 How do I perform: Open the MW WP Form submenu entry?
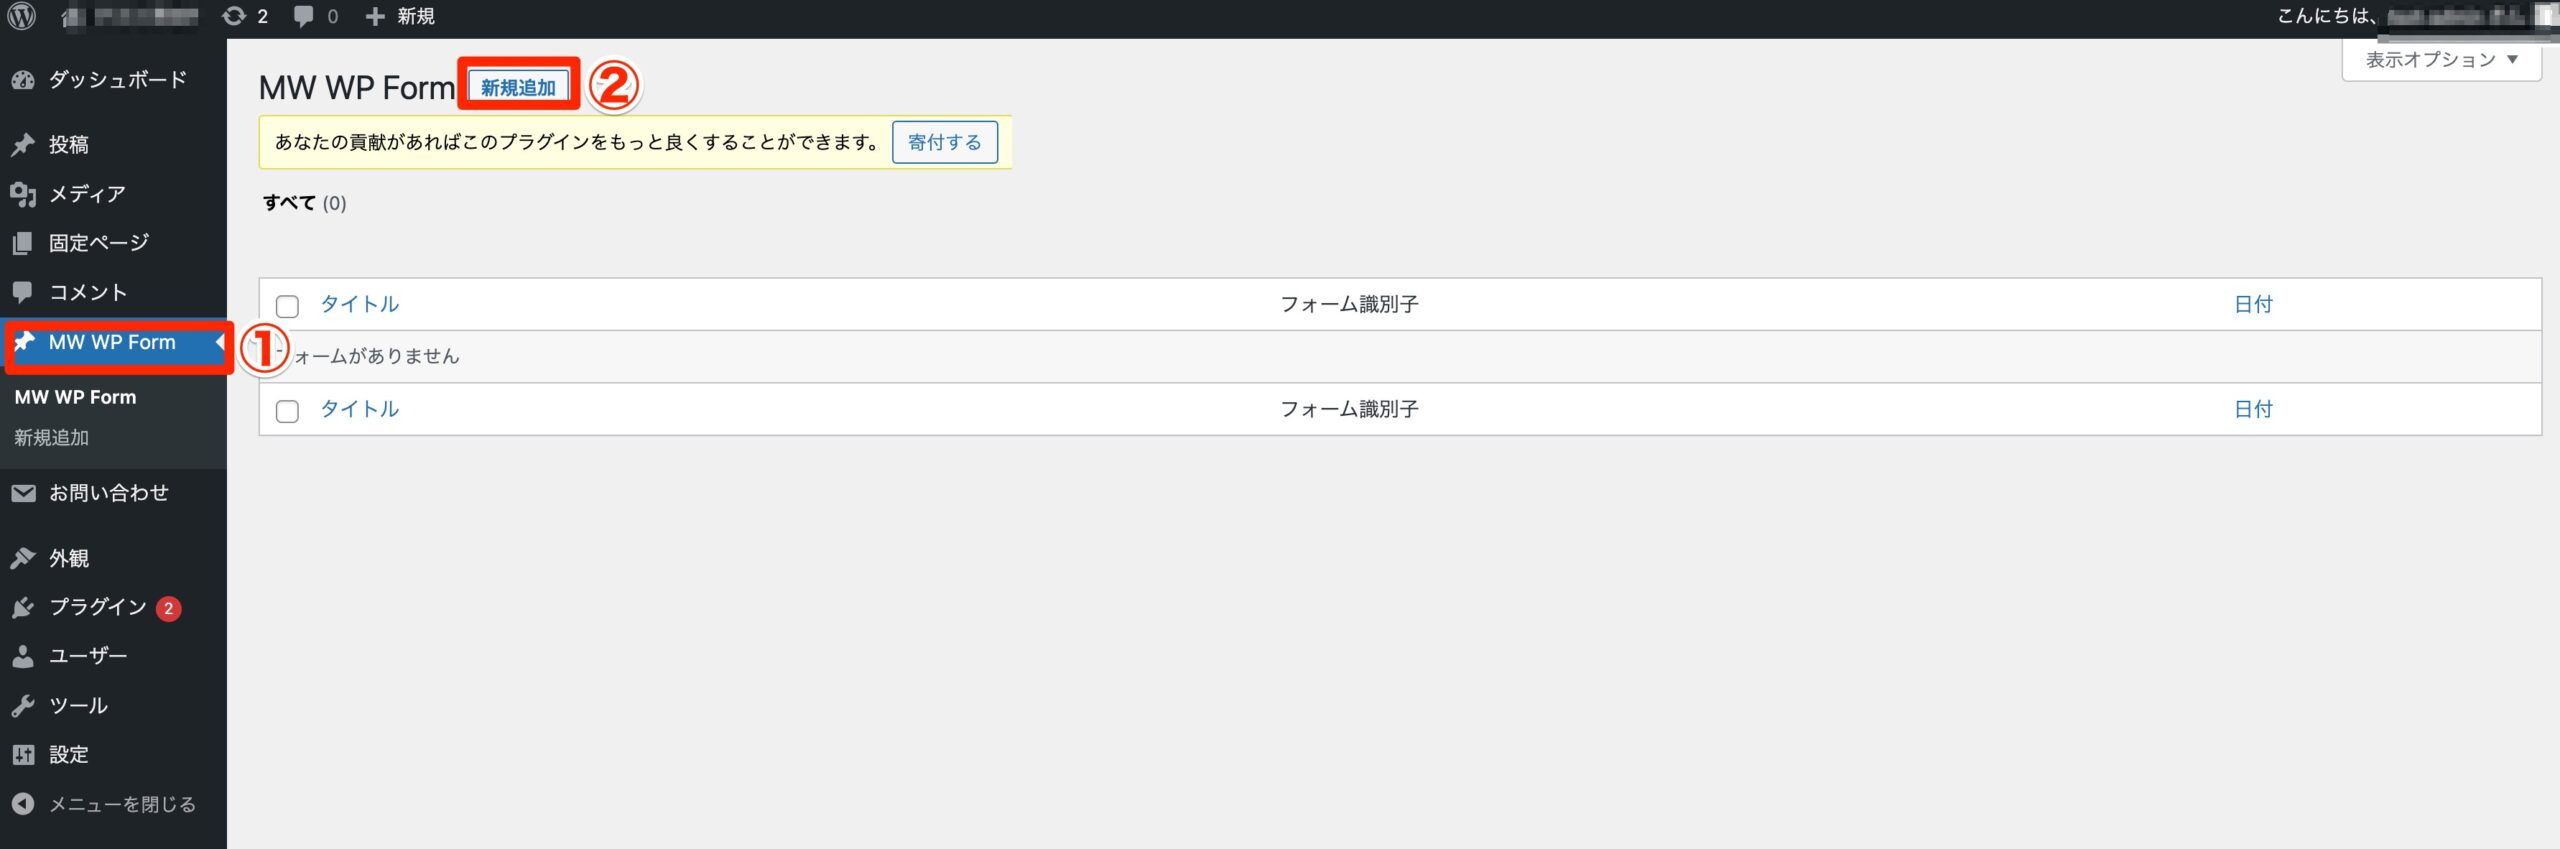tap(75, 397)
